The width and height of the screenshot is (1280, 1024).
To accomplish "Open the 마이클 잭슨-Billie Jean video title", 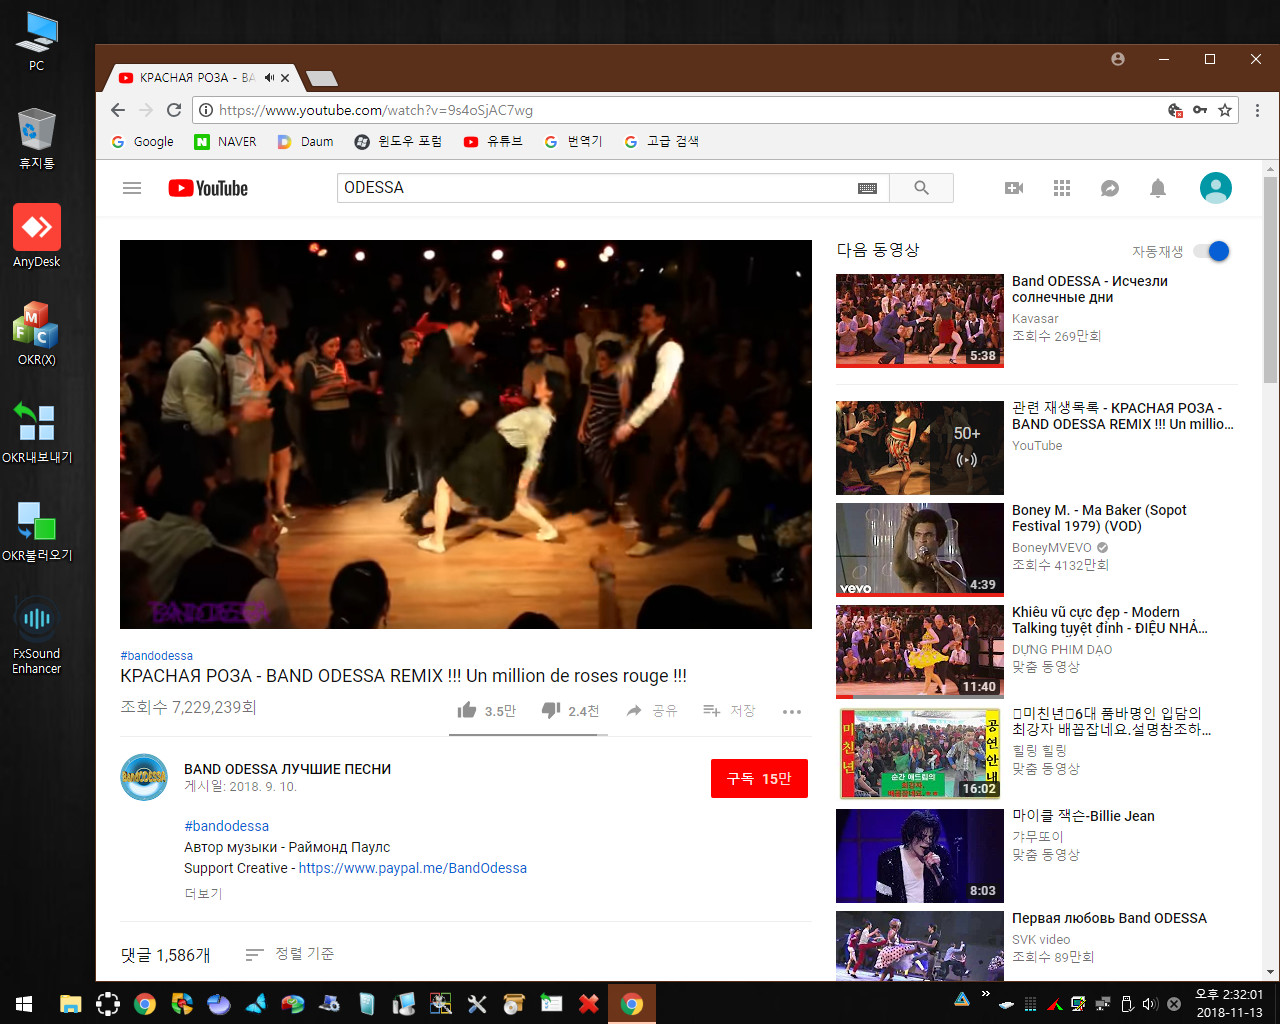I will point(1083,816).
